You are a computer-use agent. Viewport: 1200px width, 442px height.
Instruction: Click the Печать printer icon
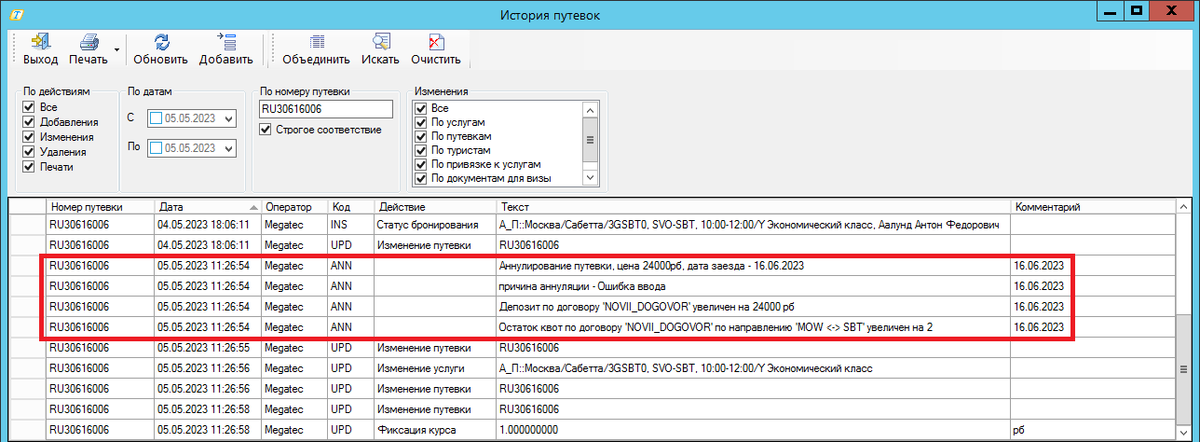pos(88,42)
